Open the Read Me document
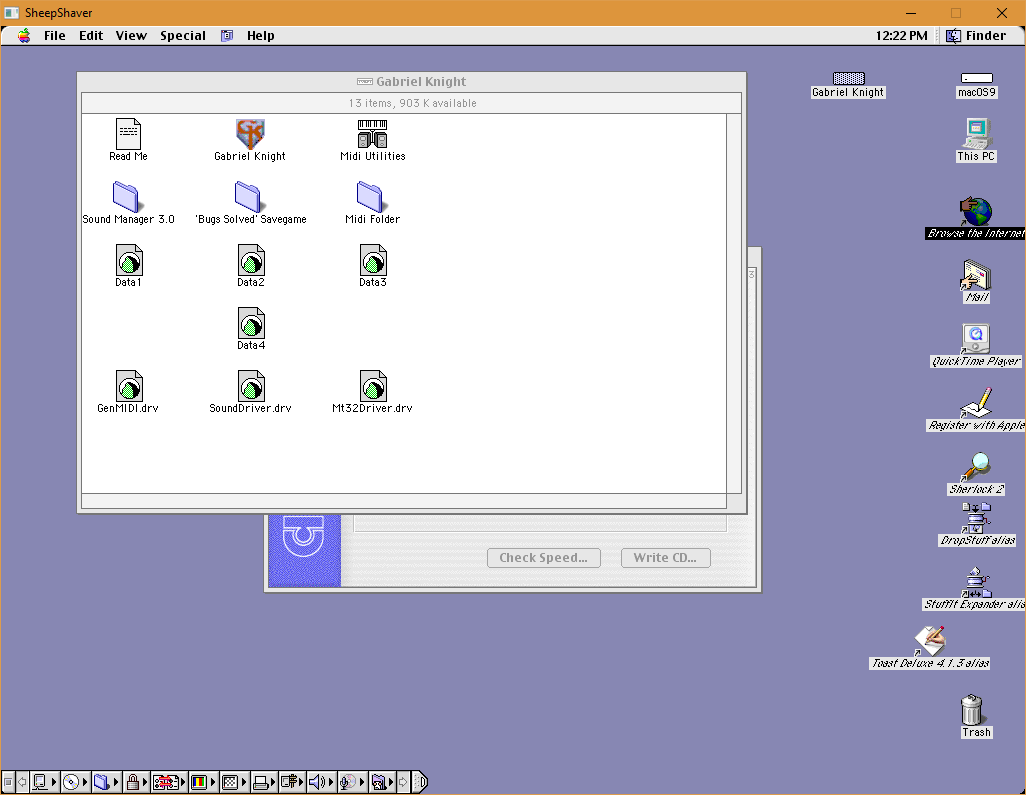 128,133
